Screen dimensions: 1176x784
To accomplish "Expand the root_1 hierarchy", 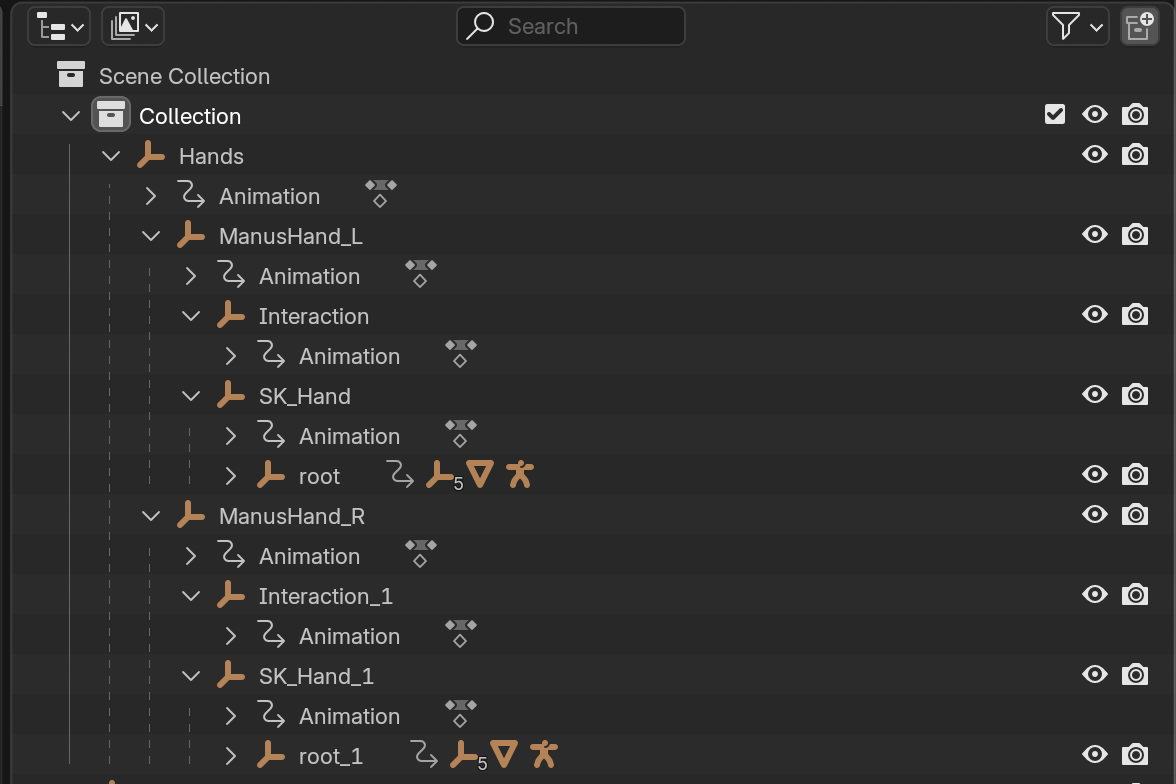I will (x=231, y=756).
